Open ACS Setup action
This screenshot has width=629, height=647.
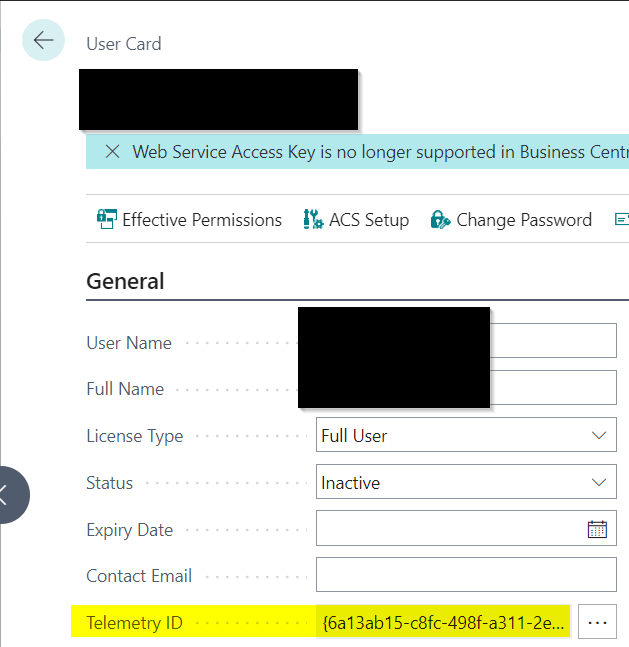(x=356, y=220)
